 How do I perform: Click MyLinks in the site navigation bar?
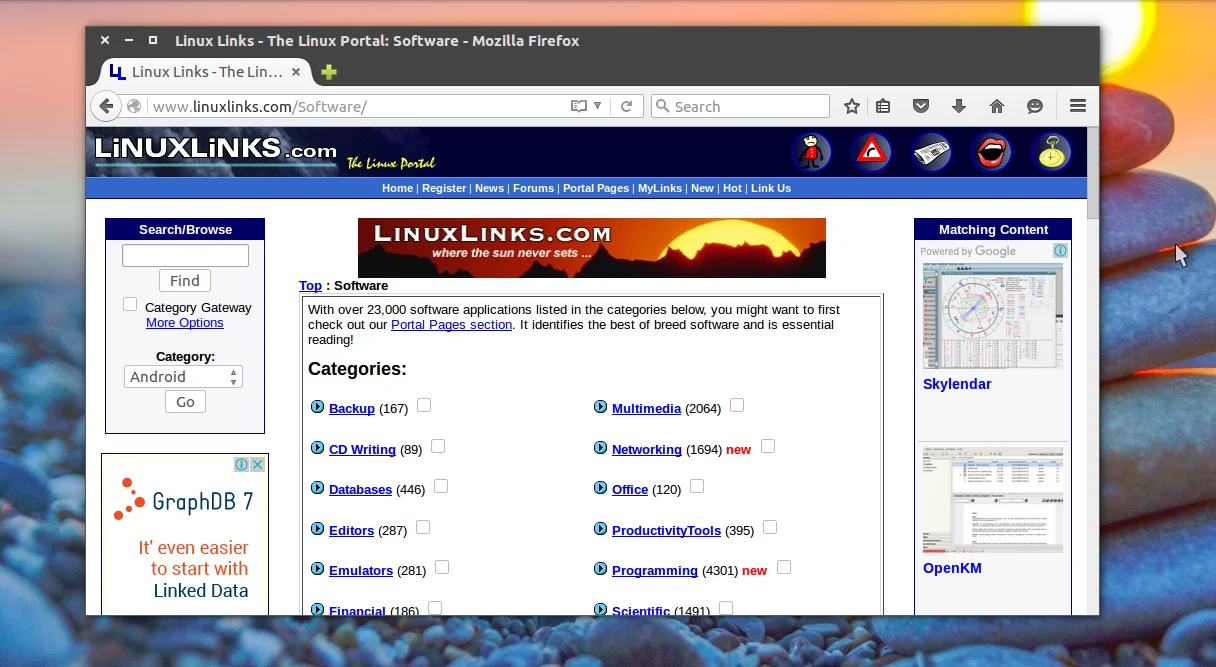(x=660, y=188)
